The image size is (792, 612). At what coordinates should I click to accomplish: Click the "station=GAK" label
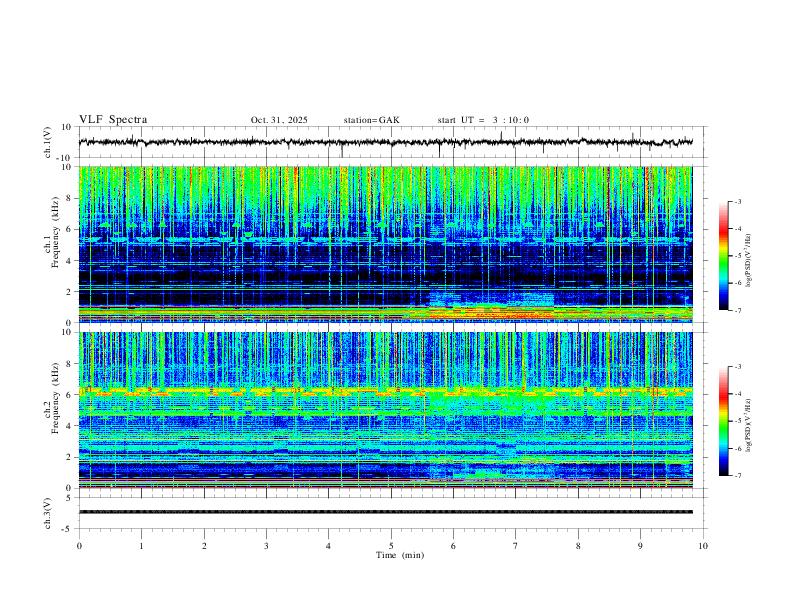click(371, 120)
